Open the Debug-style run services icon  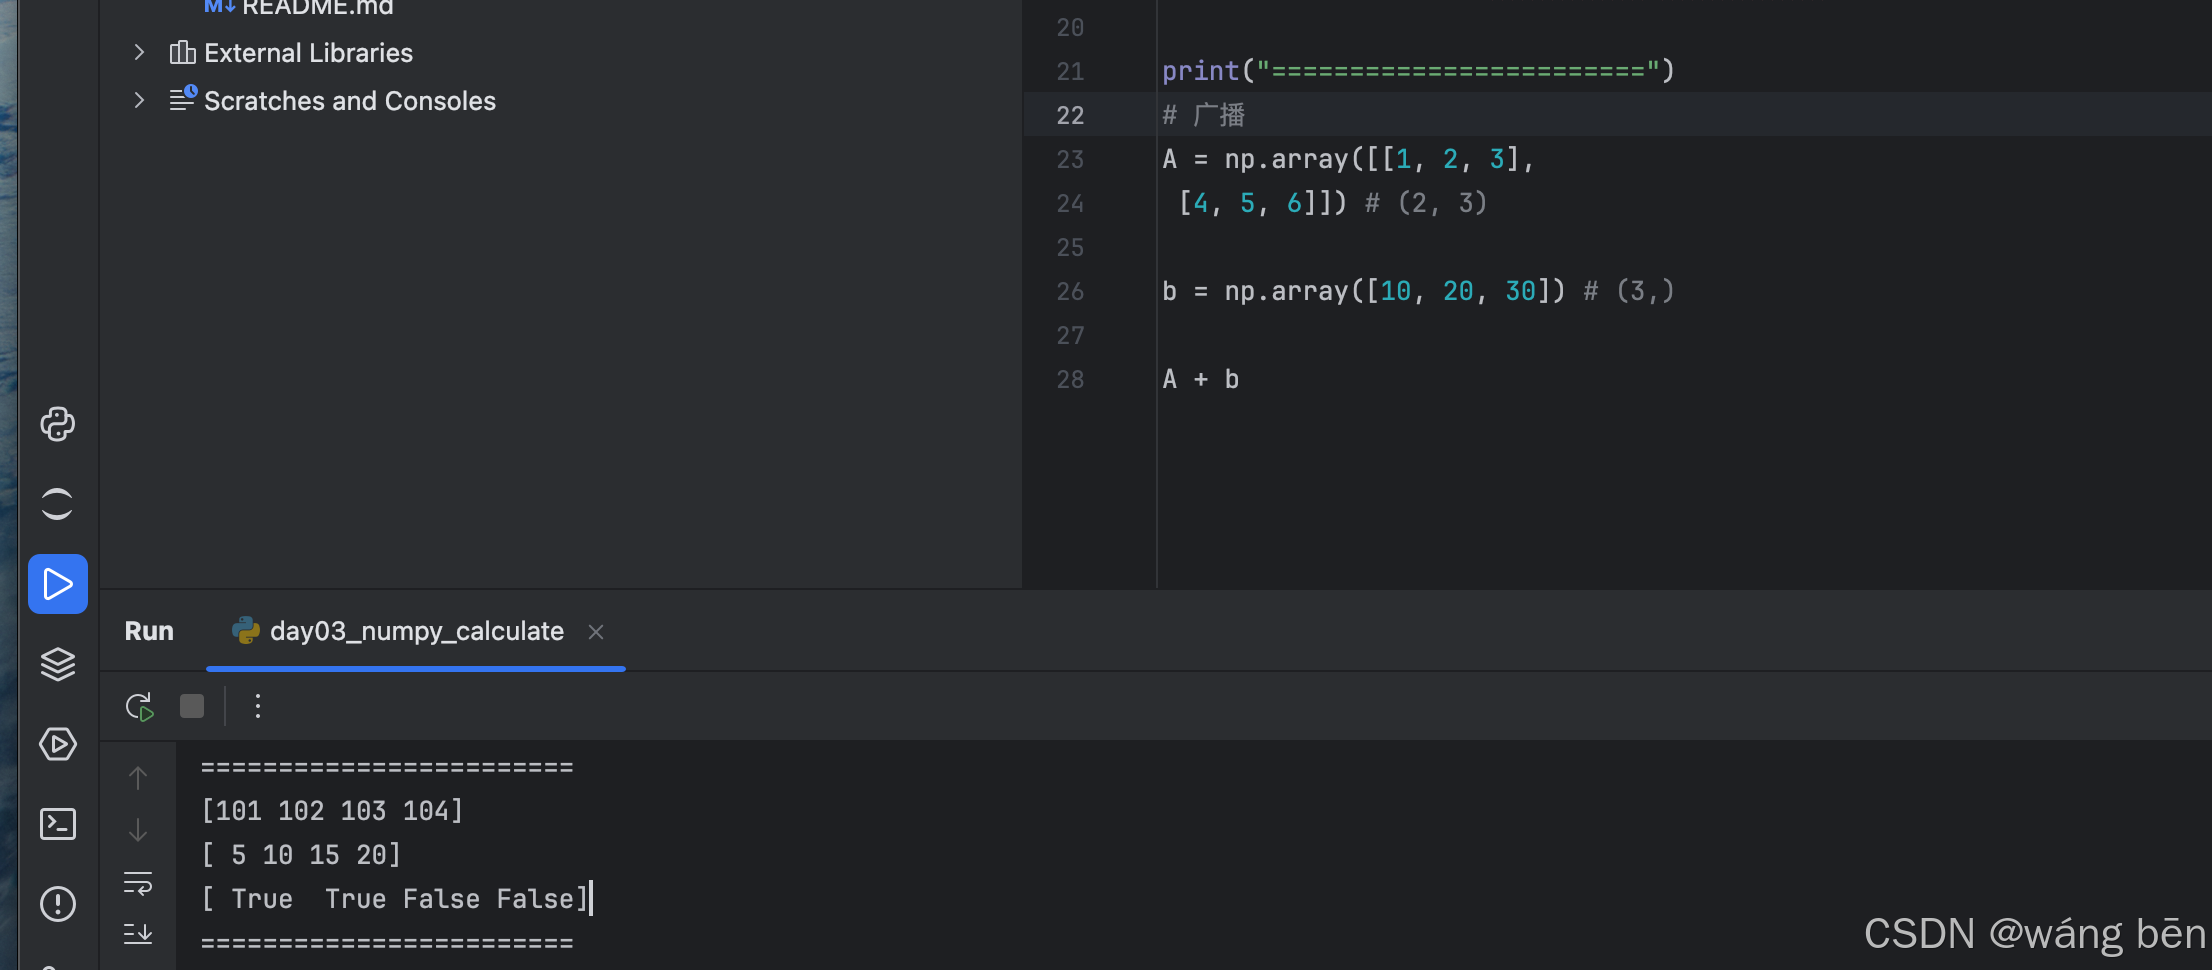click(x=57, y=744)
